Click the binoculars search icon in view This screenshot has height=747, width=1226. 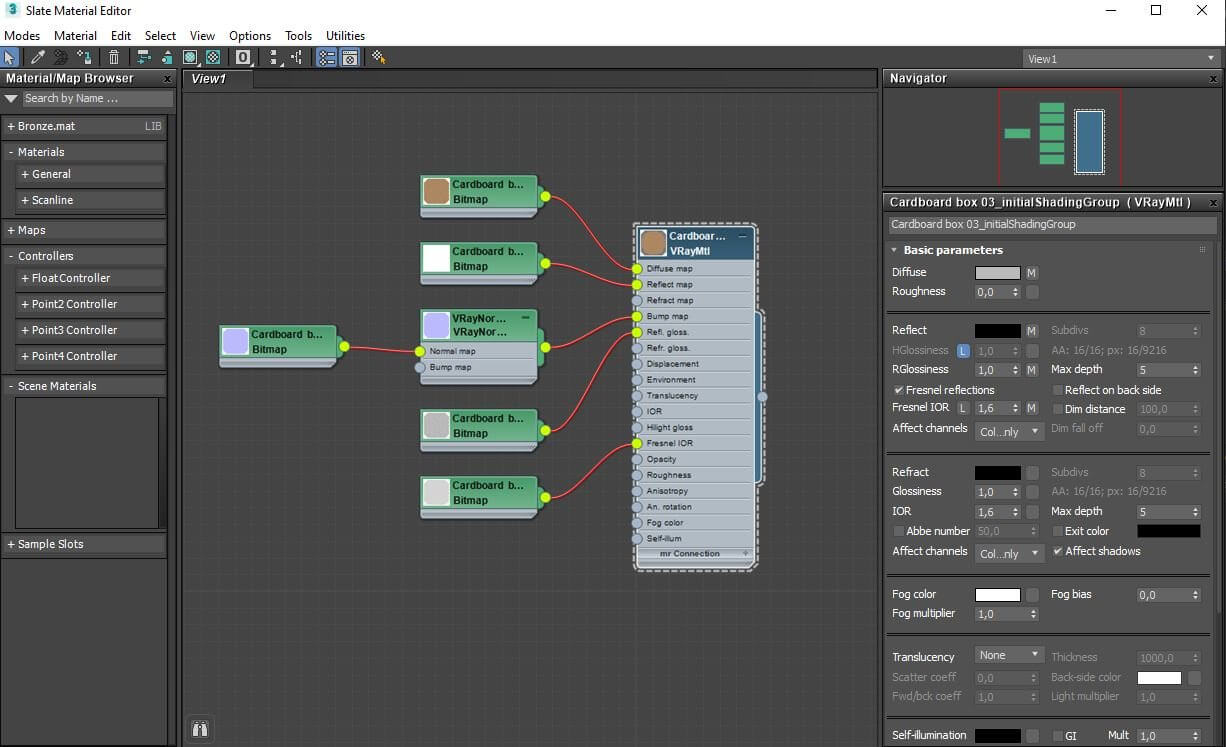(x=200, y=729)
